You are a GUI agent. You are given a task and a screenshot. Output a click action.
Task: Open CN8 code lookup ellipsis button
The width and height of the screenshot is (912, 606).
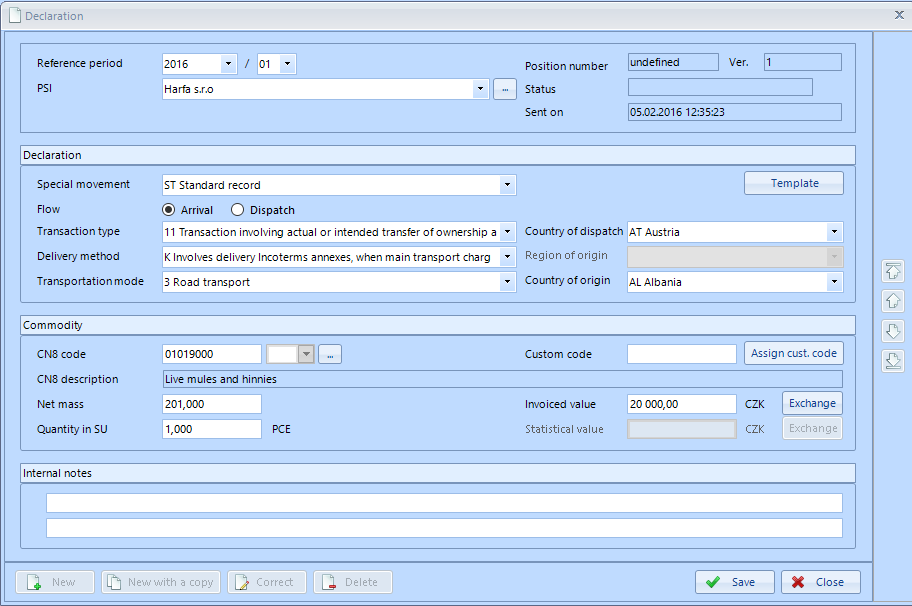coord(331,354)
